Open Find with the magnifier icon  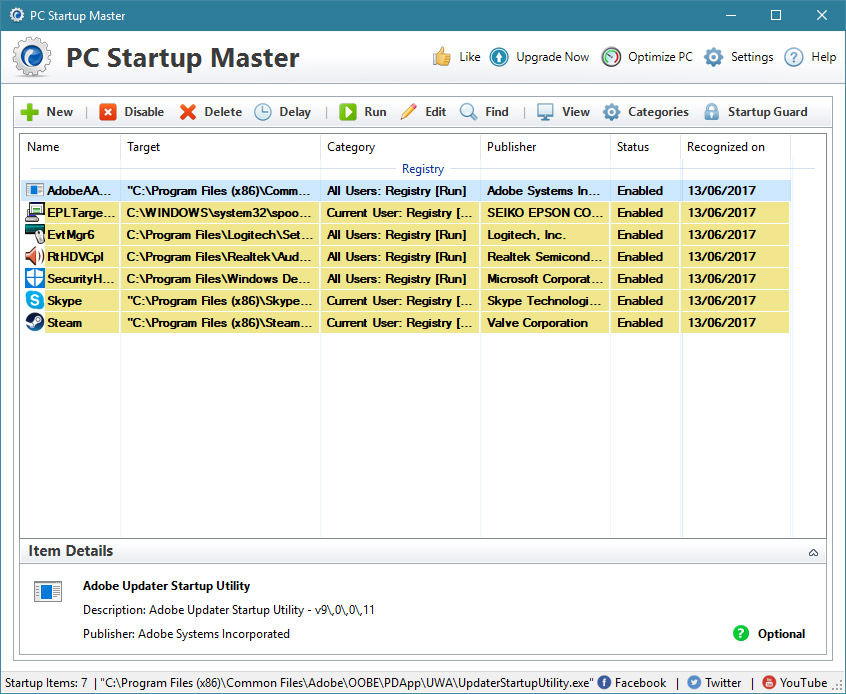tap(469, 112)
